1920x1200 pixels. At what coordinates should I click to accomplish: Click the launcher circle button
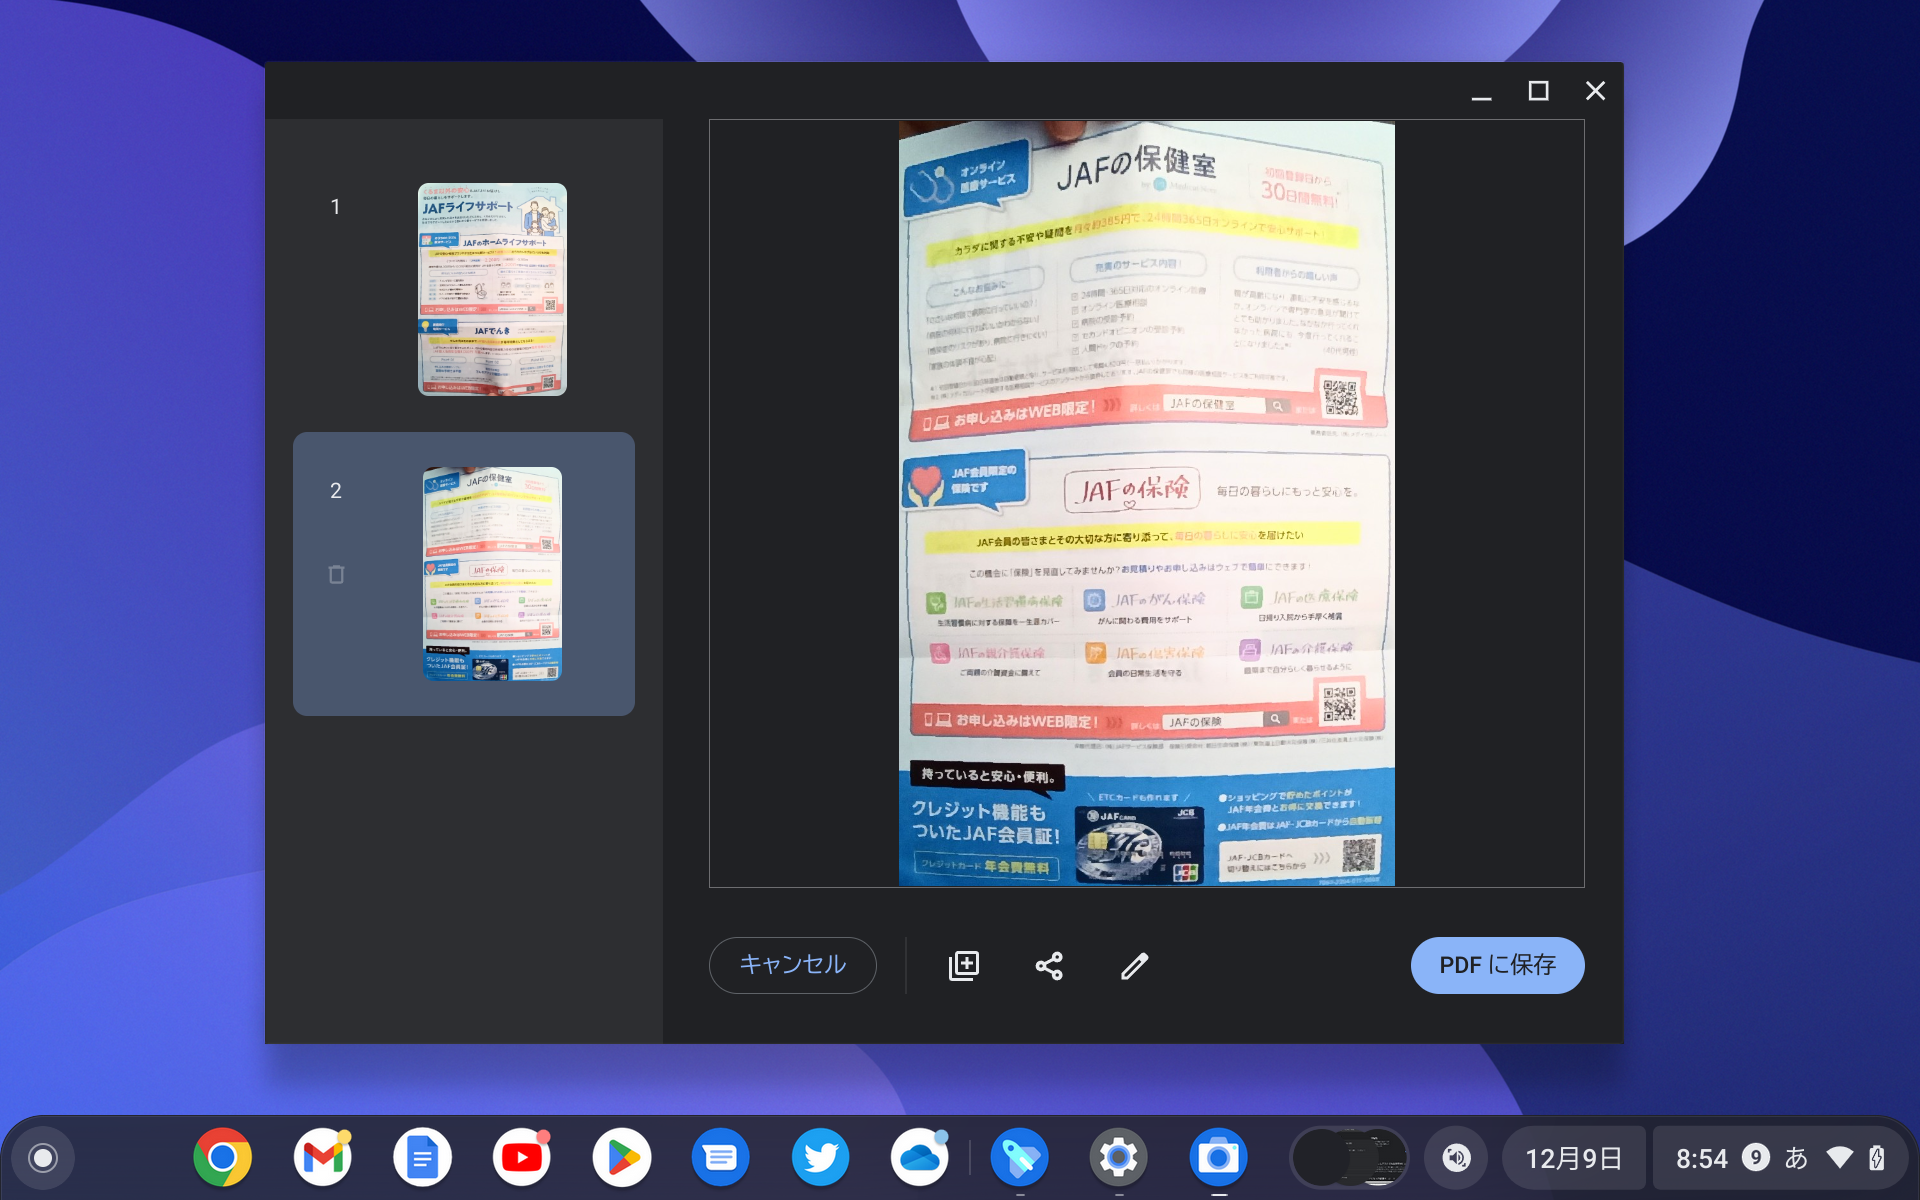[x=43, y=1158]
